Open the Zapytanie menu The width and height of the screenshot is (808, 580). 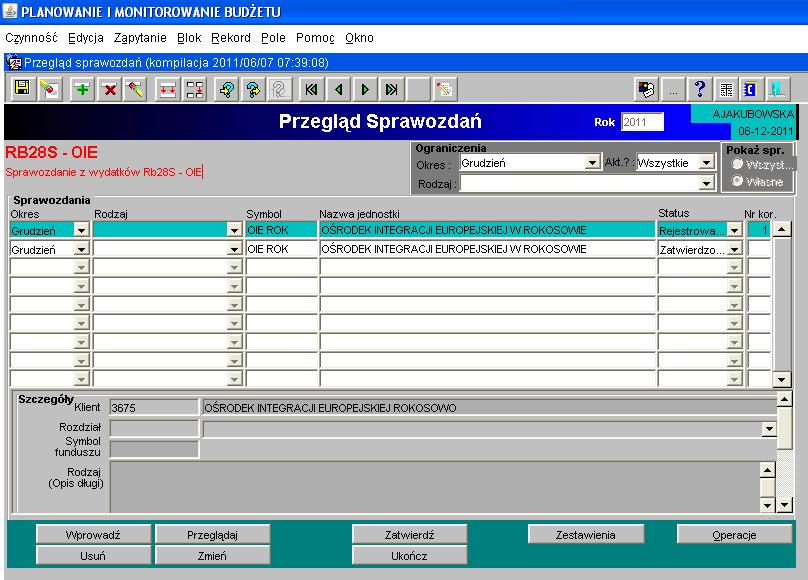pos(140,38)
